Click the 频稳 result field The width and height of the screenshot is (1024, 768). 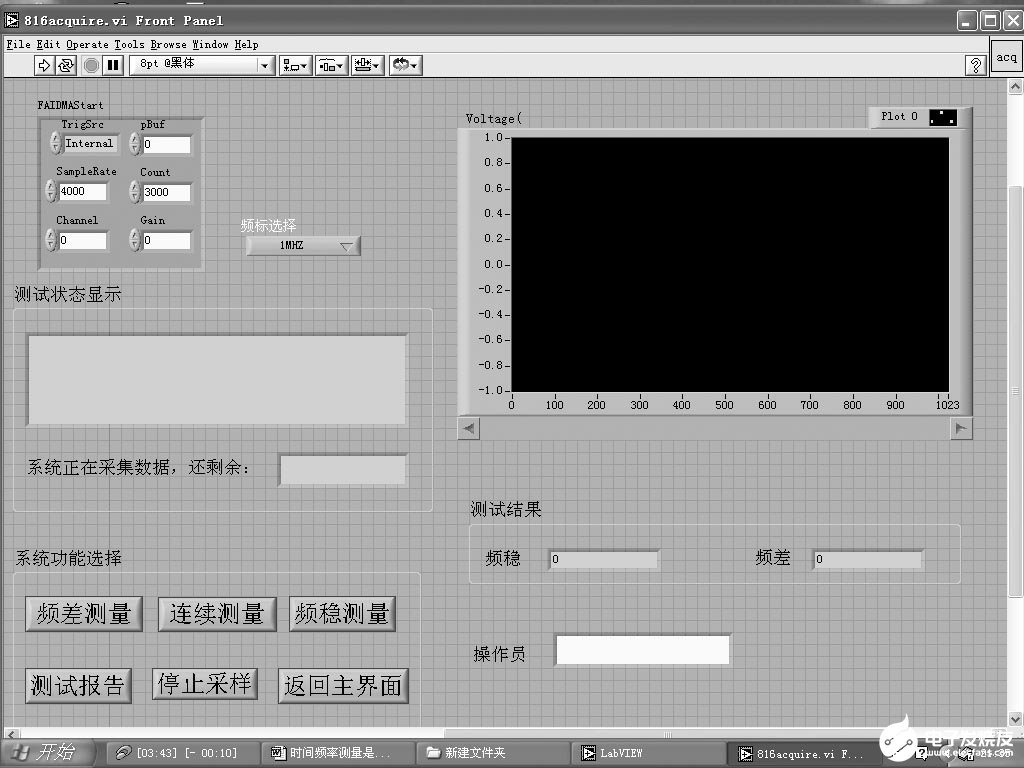604,559
